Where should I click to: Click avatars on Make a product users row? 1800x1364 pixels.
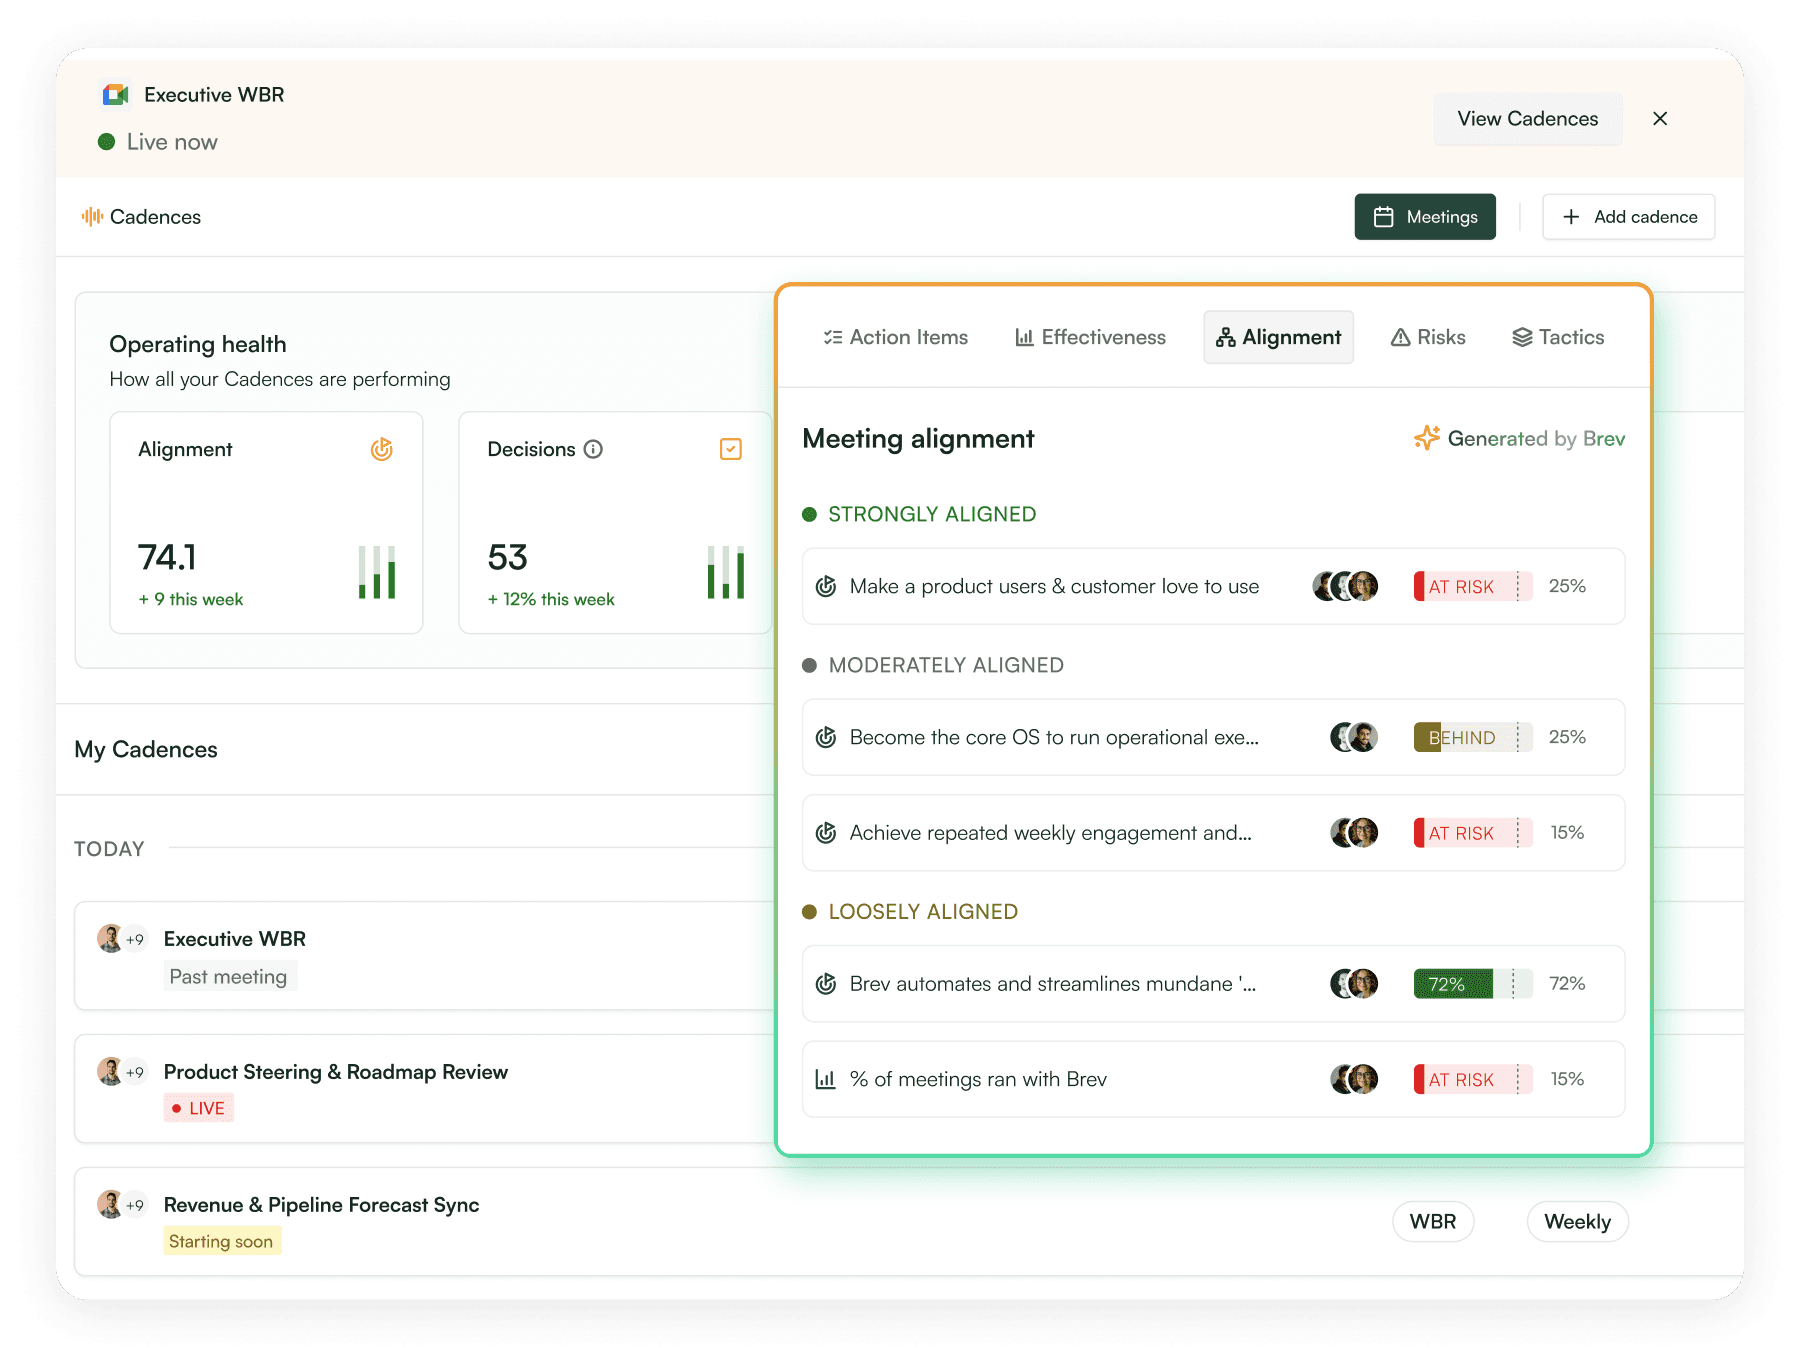point(1345,586)
